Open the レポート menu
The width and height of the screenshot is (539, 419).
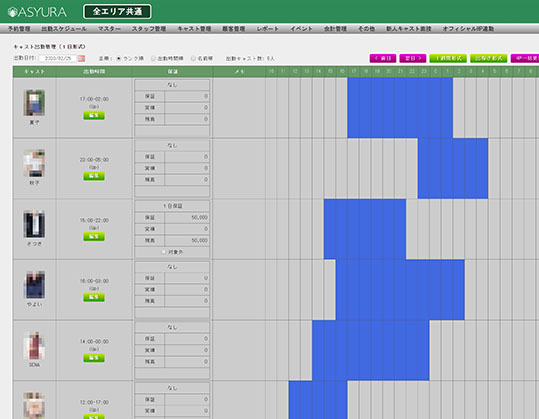click(267, 29)
